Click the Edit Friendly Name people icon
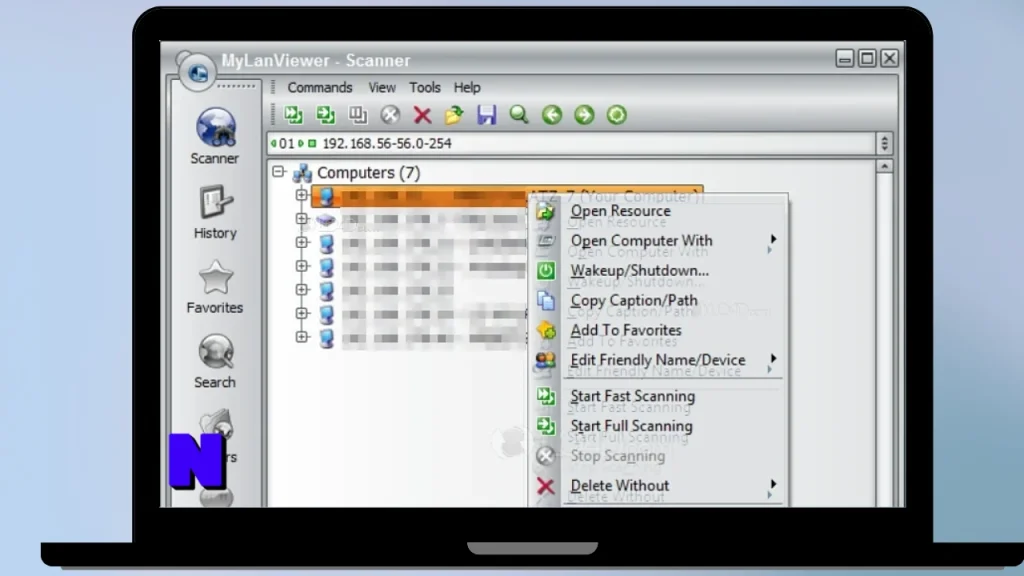Viewport: 1024px width, 576px height. tap(546, 360)
